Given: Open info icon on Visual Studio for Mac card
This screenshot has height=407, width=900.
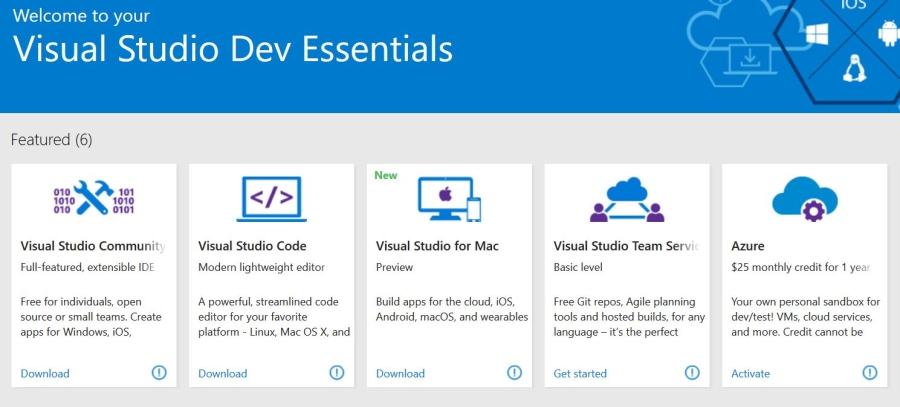Looking at the screenshot, I should (x=515, y=373).
